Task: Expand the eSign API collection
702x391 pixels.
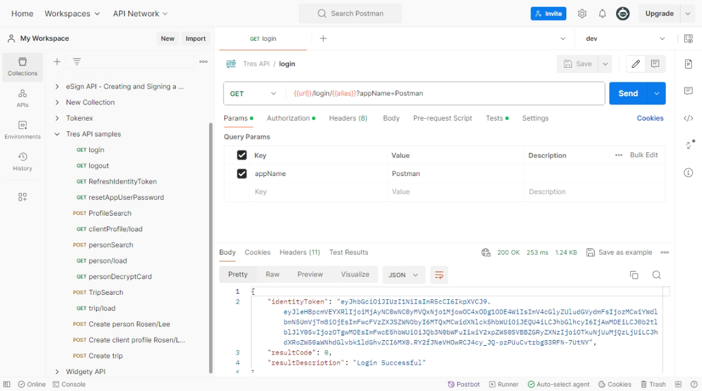Action: click(57, 86)
